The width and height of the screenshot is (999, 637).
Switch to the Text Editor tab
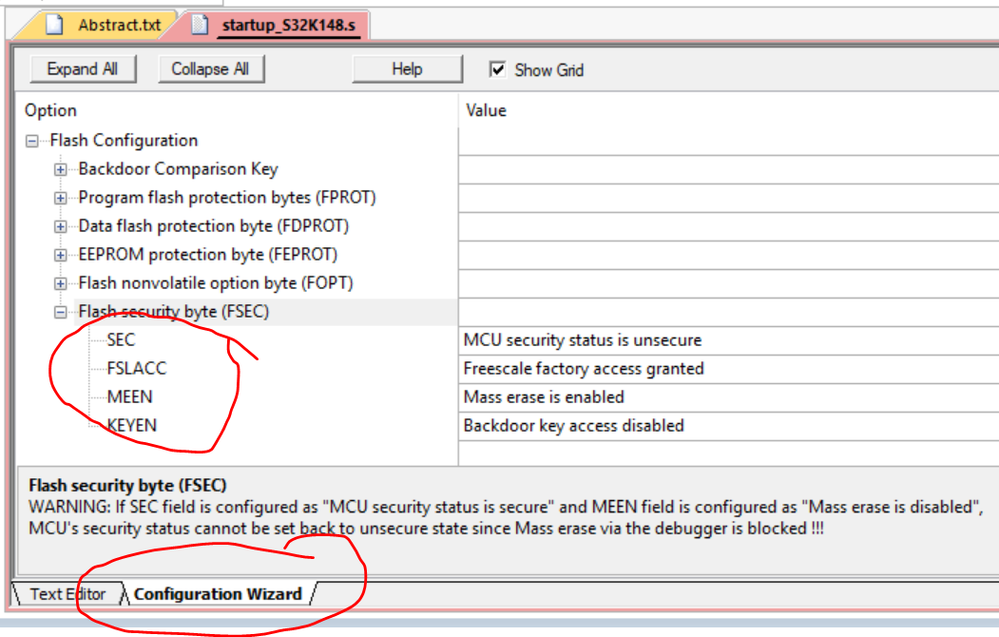pos(67,593)
